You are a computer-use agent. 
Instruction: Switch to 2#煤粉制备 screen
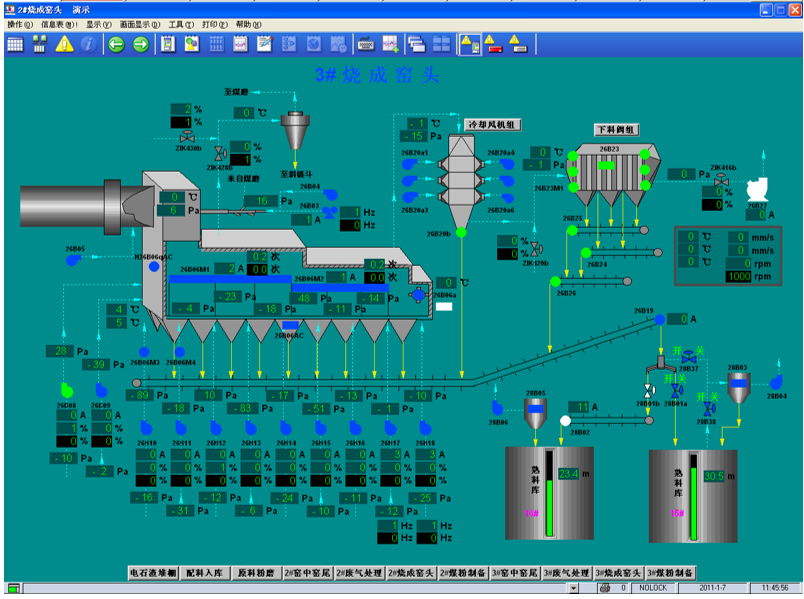[x=463, y=573]
